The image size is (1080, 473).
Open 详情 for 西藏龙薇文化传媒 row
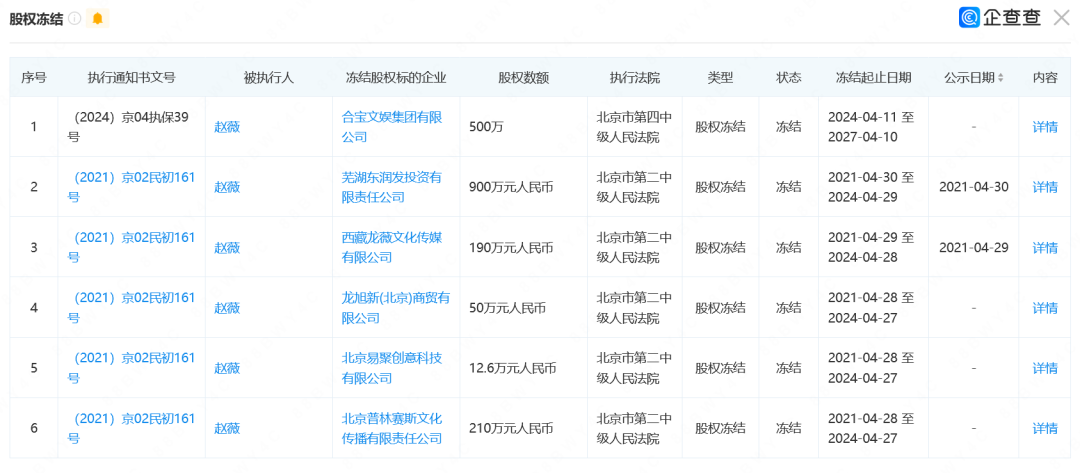[x=1045, y=248]
